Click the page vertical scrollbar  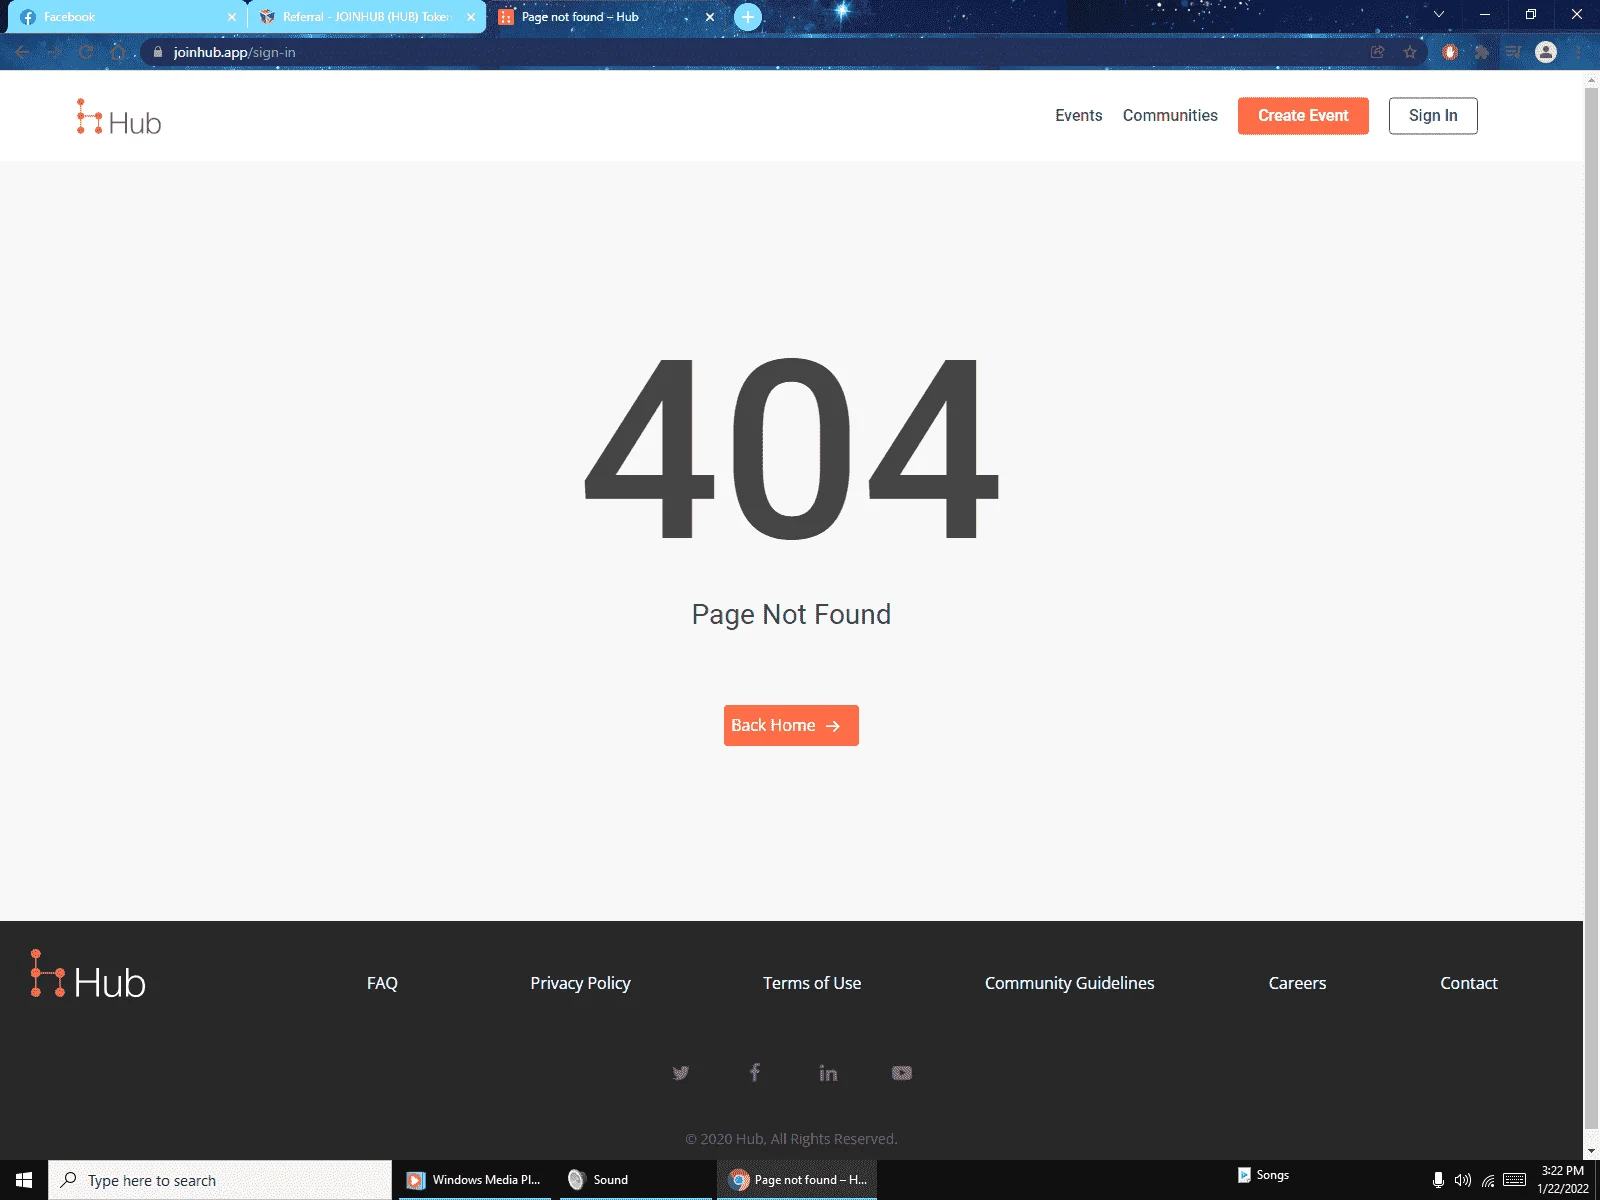click(x=1591, y=610)
